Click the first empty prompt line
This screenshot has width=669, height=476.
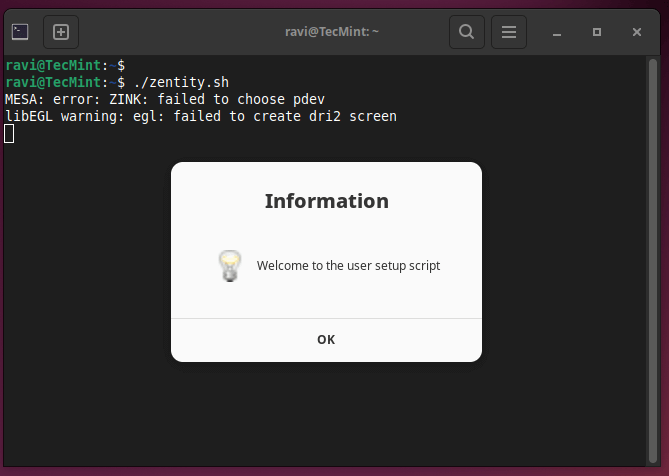65,65
